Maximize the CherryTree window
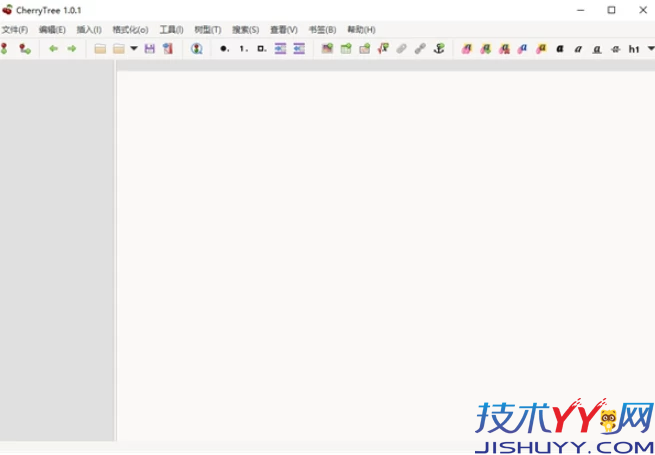Image resolution: width=655 pixels, height=455 pixels. tap(612, 10)
